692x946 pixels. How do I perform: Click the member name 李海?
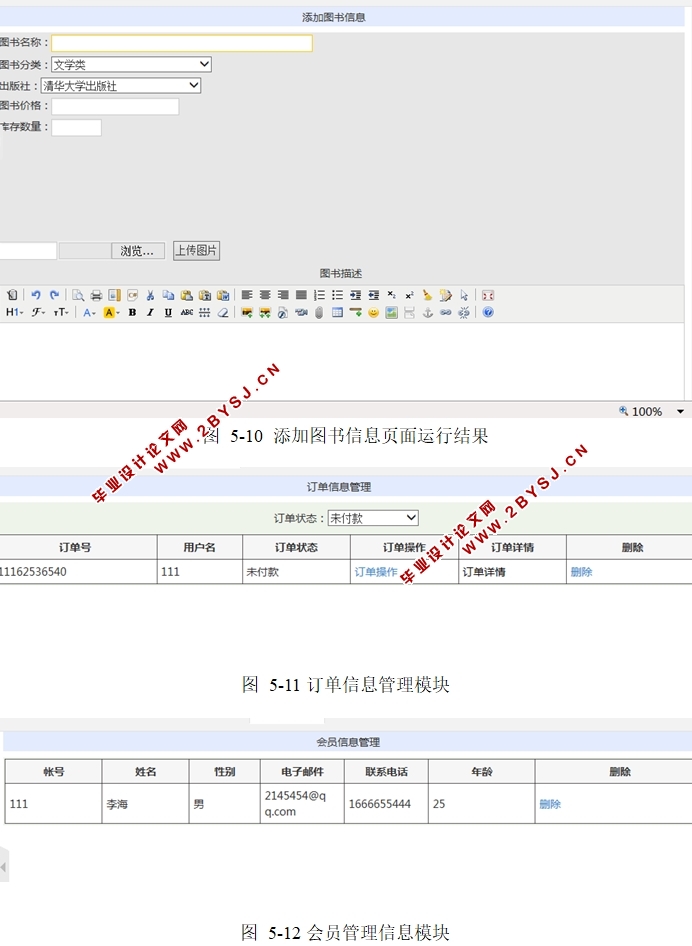[x=117, y=804]
